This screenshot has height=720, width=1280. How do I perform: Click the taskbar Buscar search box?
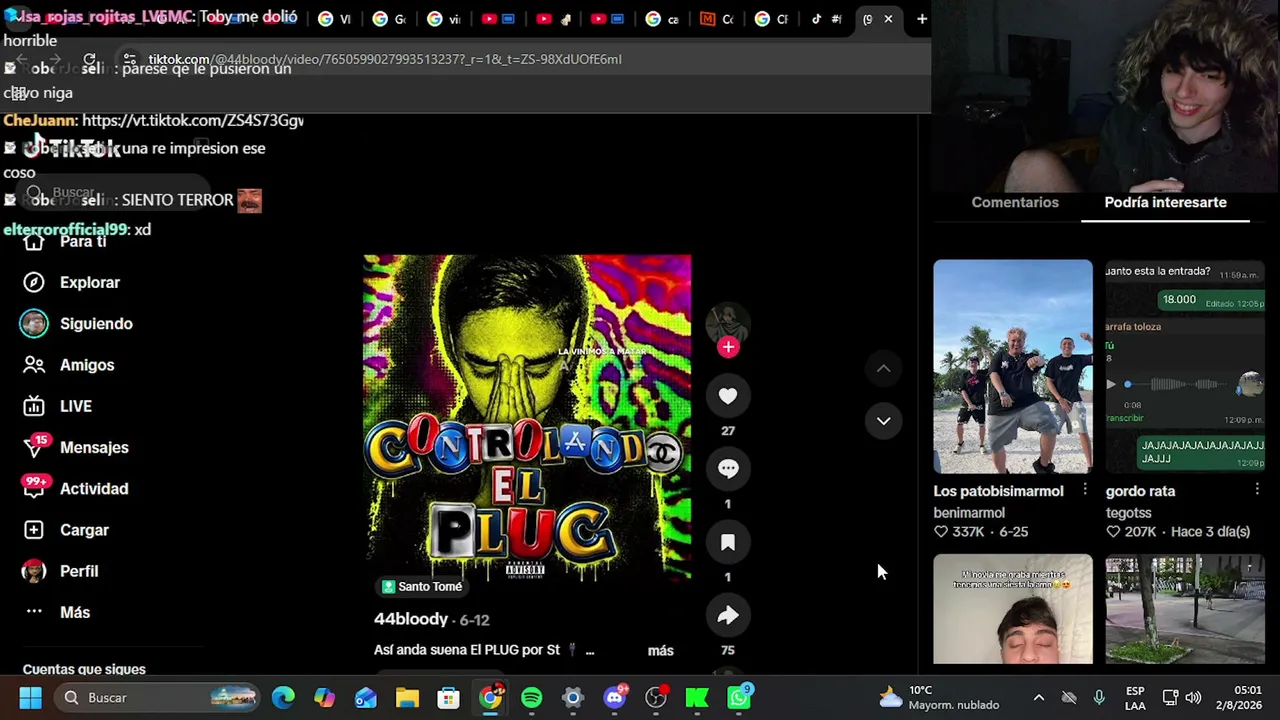coord(158,698)
